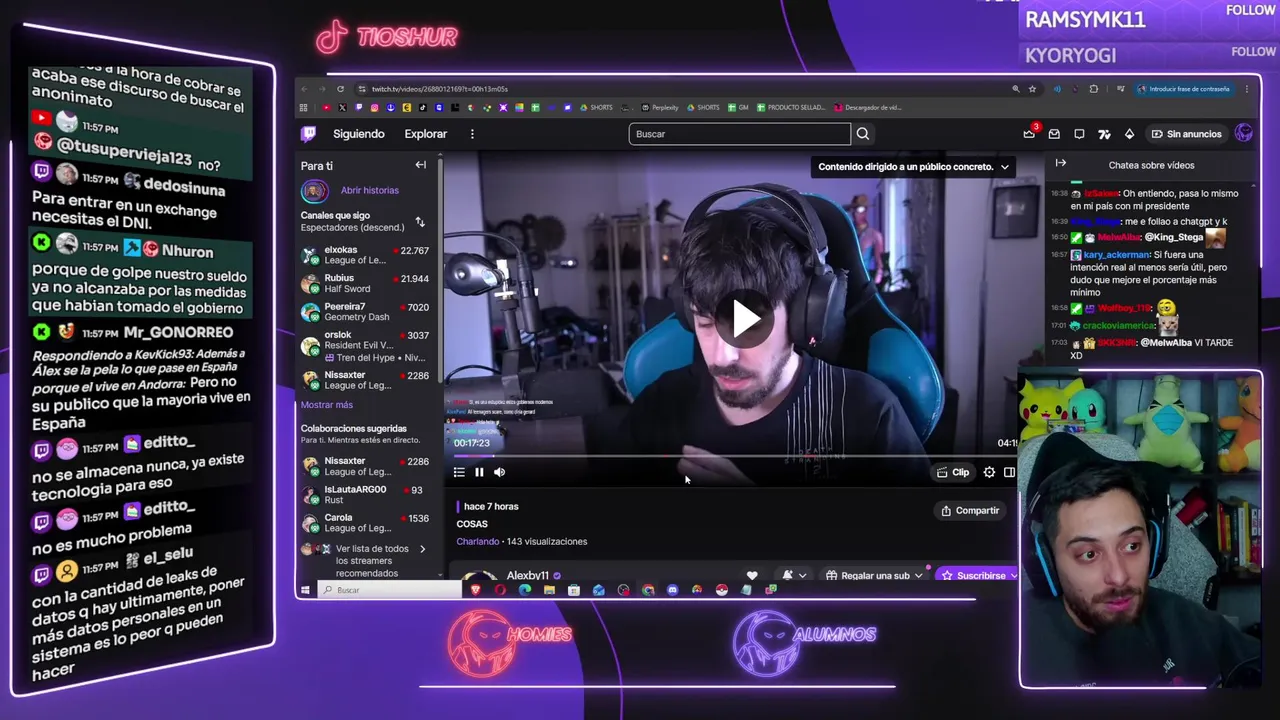Open video chapters list icon

[x=459, y=472]
